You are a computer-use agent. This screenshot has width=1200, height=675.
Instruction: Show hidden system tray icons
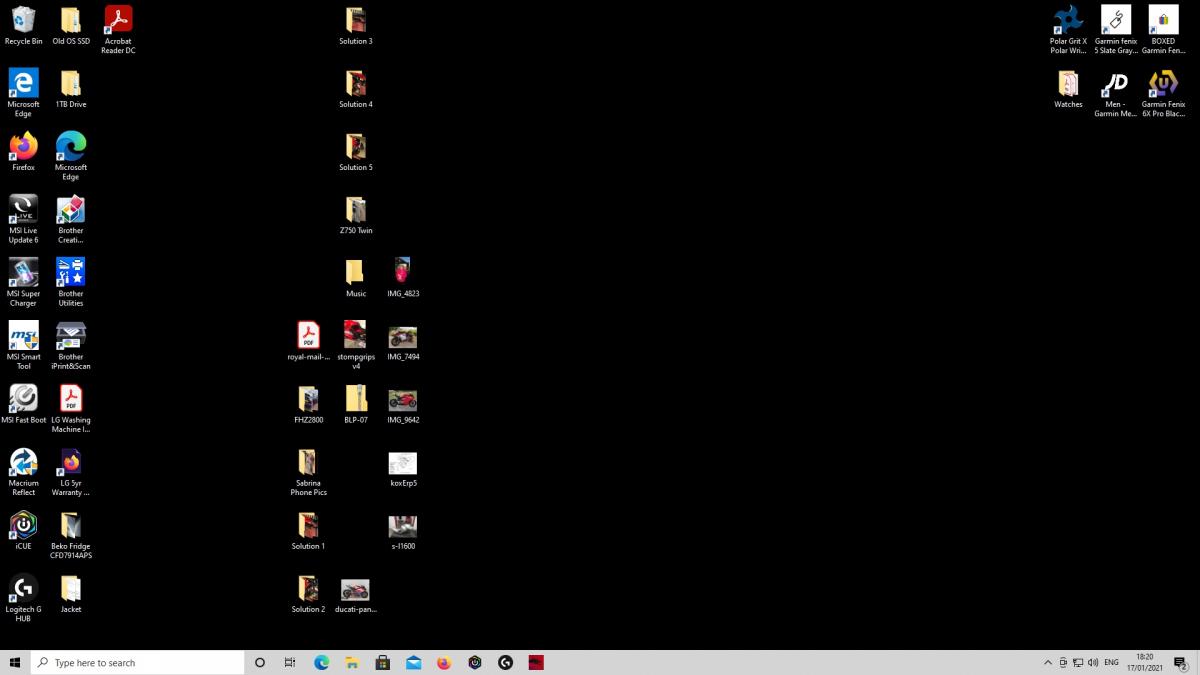pyautogui.click(x=1048, y=662)
